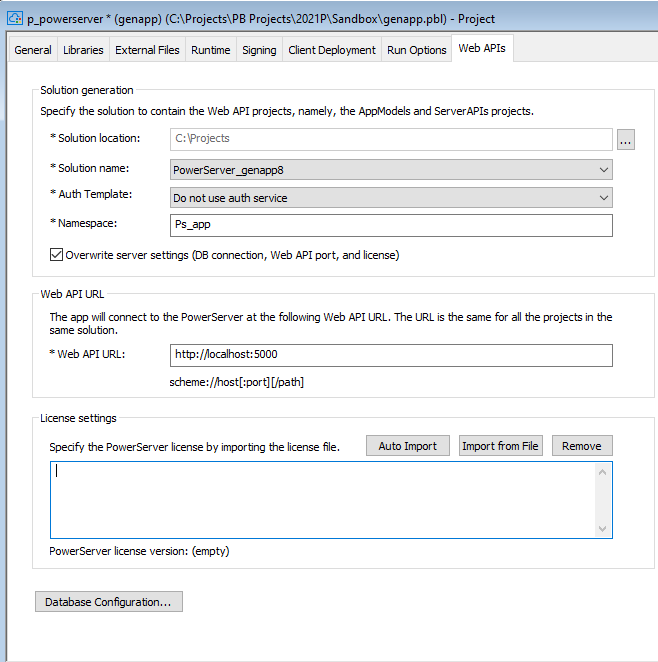Open the General tab

point(33,50)
